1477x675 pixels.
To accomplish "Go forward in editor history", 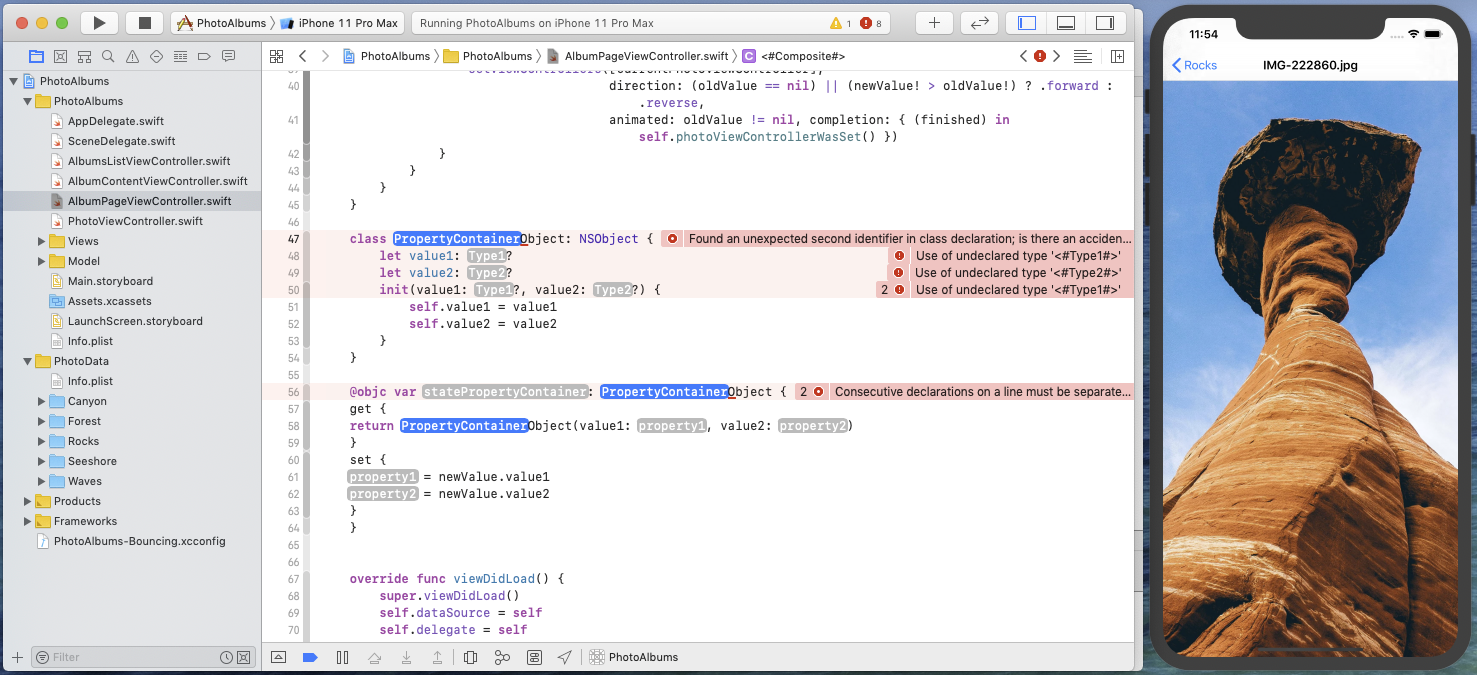I will tap(325, 56).
